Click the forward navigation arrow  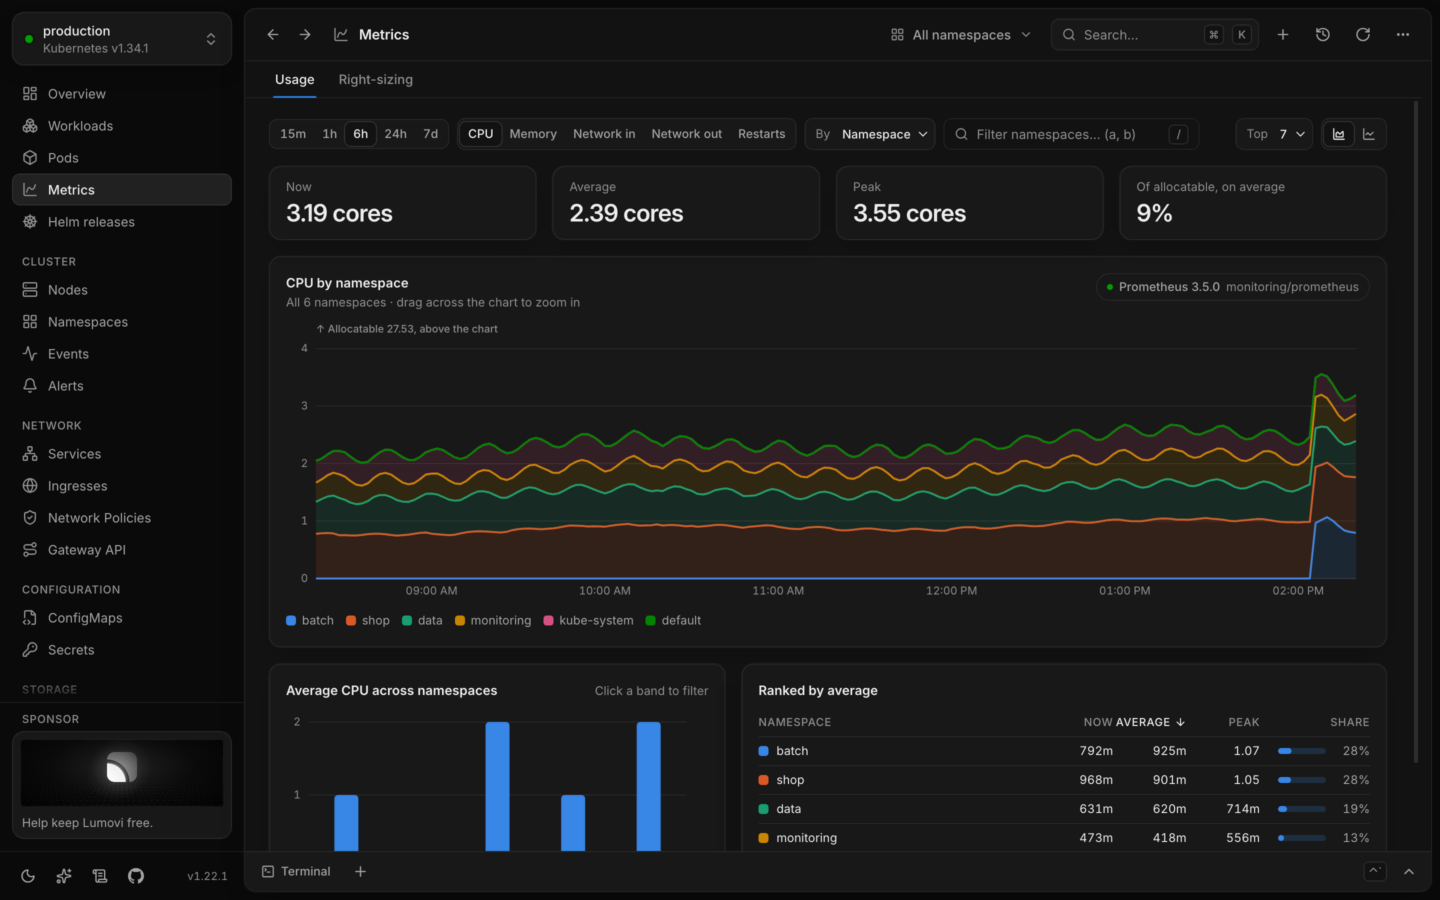(x=305, y=35)
